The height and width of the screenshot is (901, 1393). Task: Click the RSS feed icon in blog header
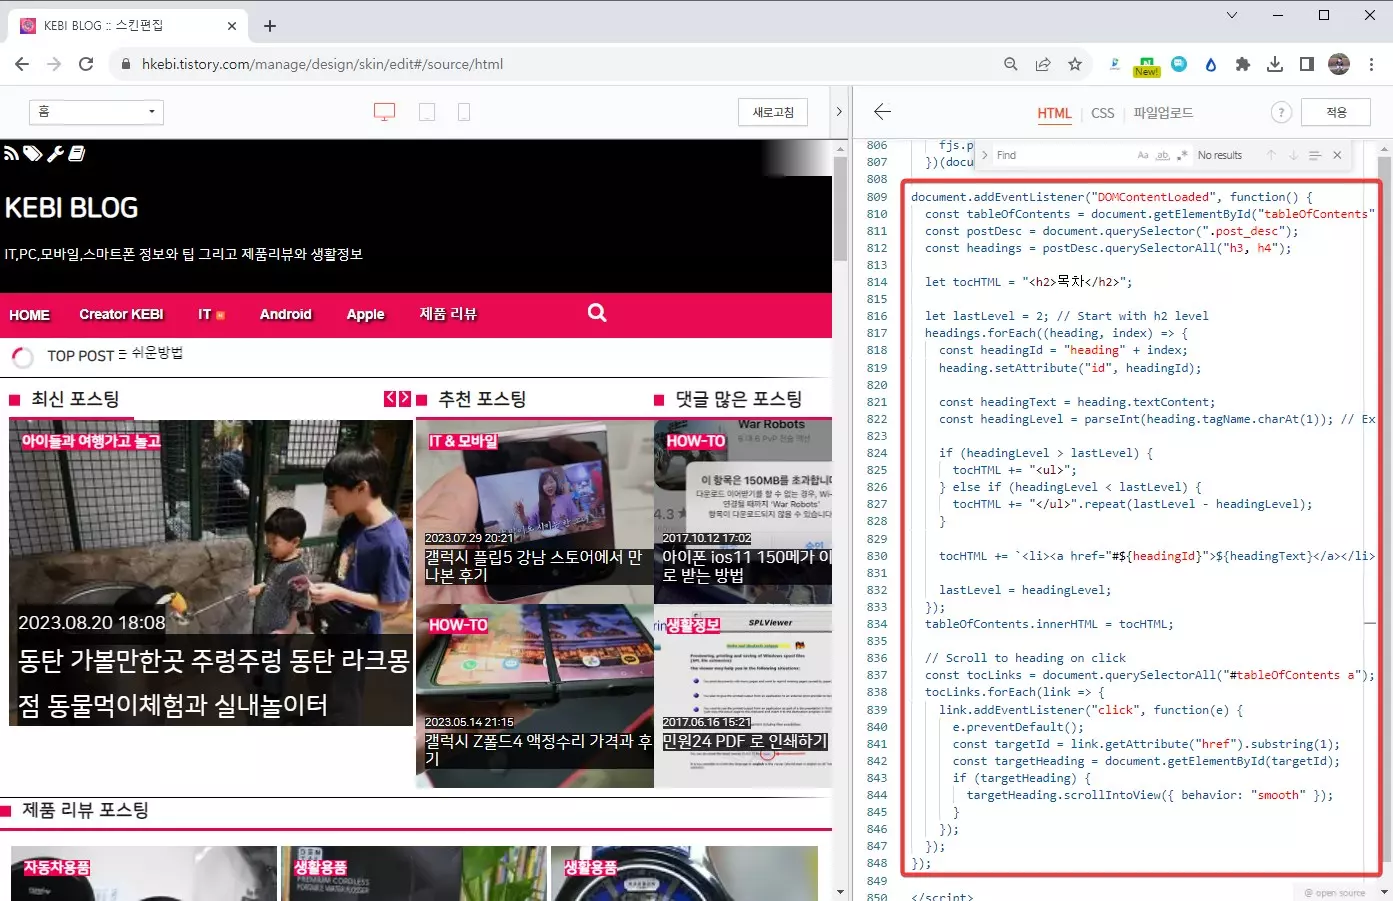coord(11,153)
